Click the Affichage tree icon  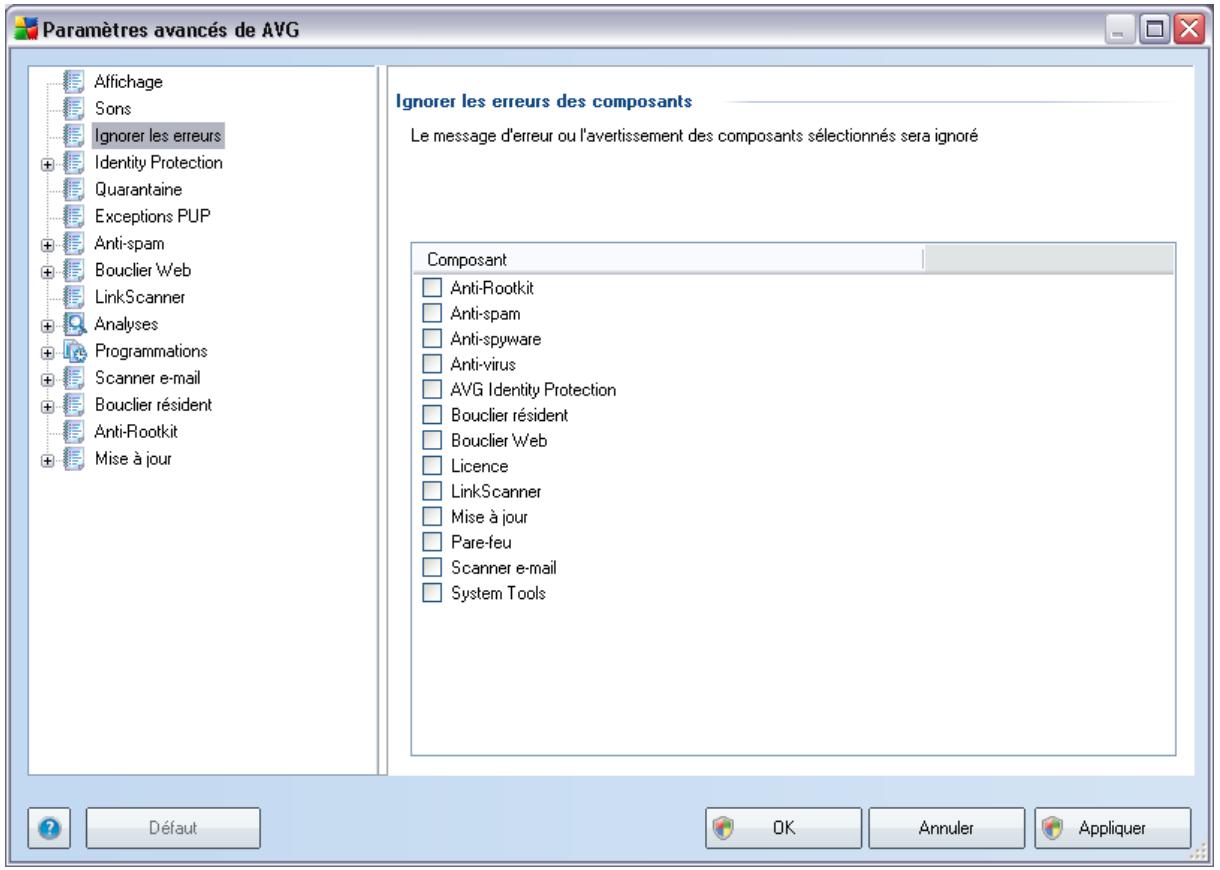(72, 80)
